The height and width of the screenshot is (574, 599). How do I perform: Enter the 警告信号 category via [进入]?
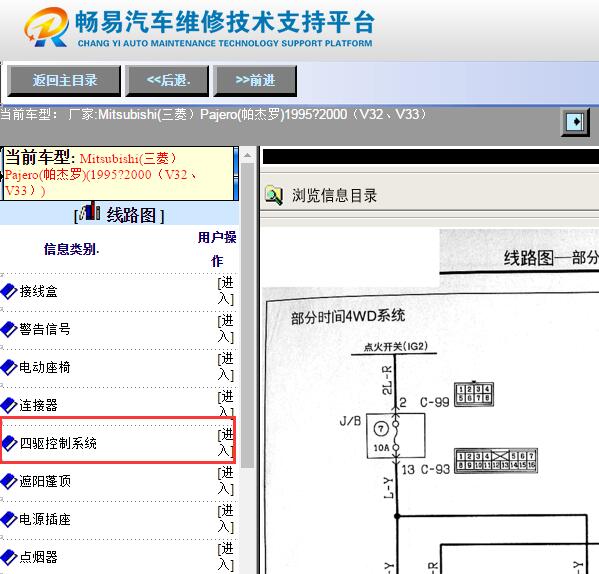(226, 329)
